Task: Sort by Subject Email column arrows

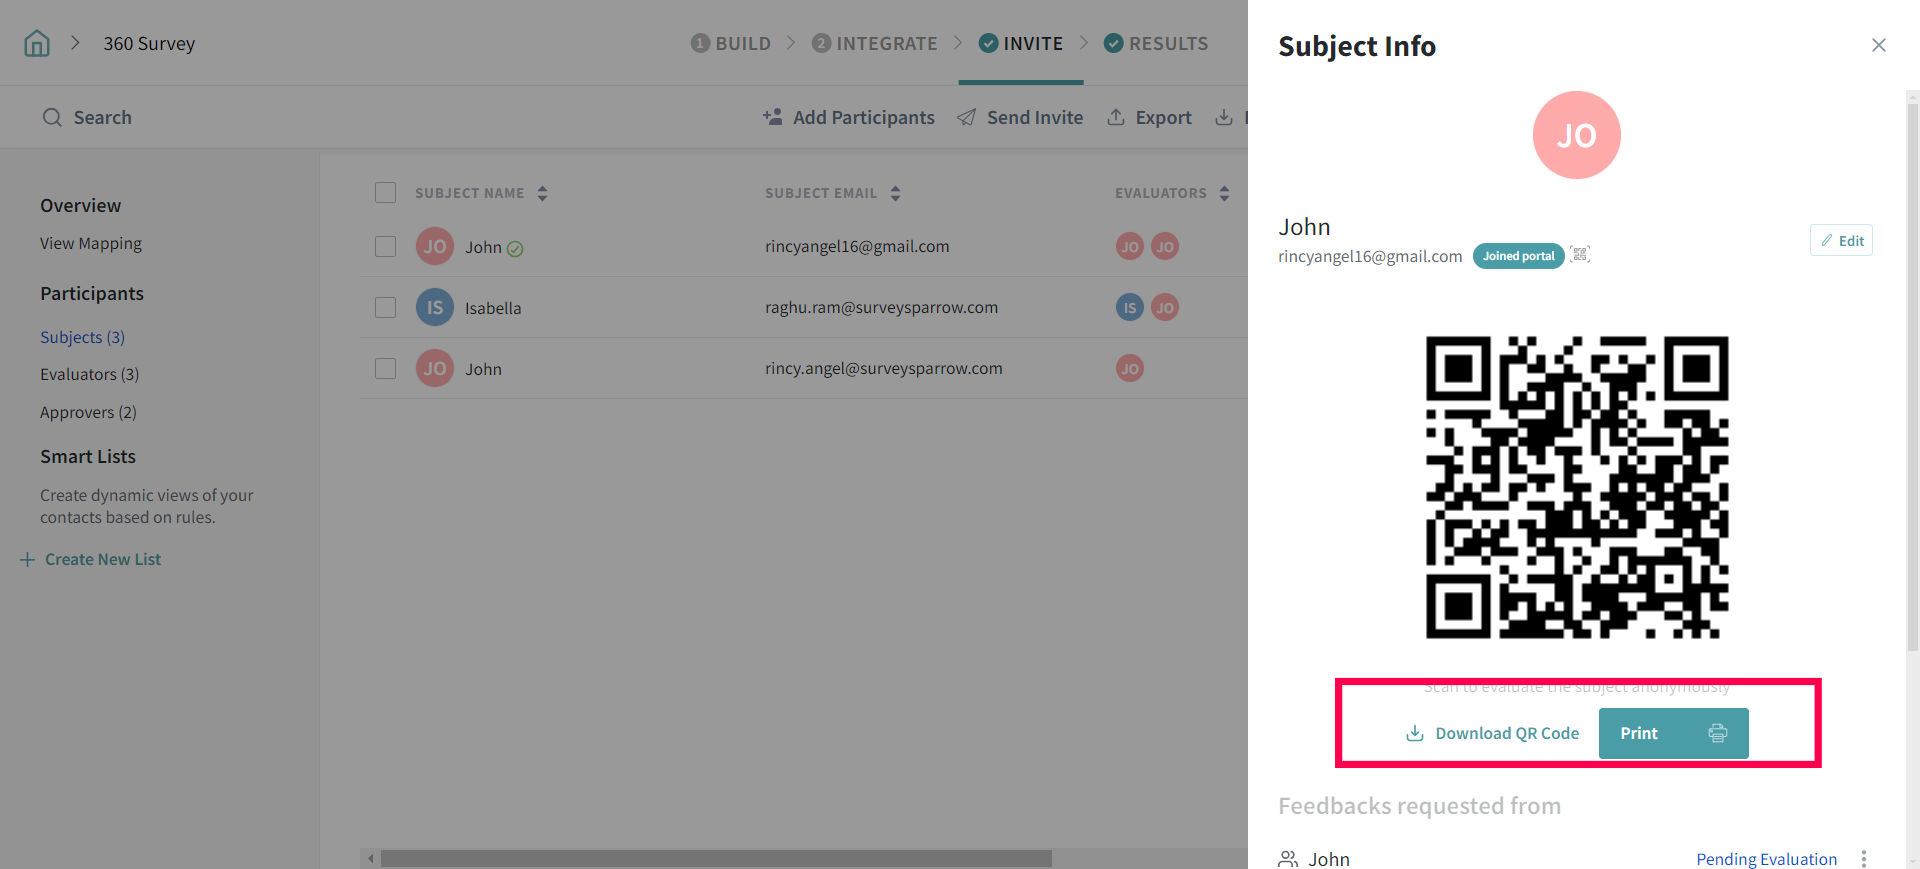Action: 895,193
